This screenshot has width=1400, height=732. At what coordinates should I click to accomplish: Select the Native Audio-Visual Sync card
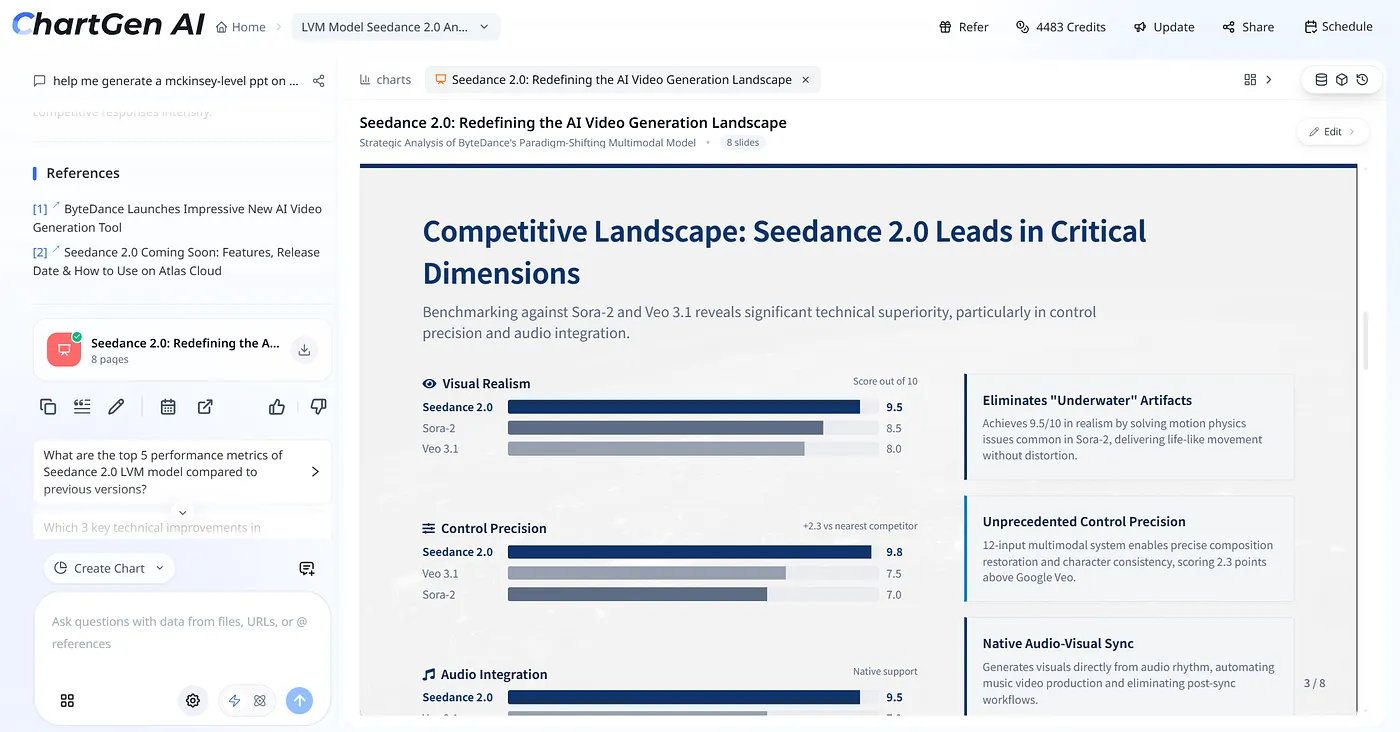(1129, 668)
